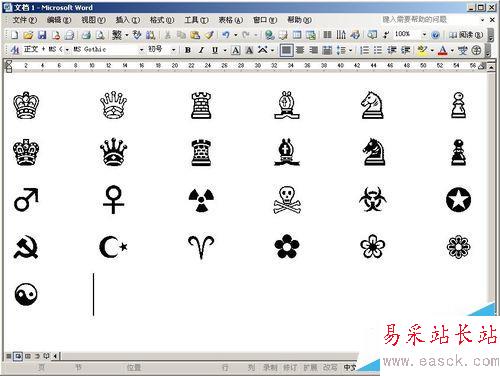Open the 文件(F) menu

coord(25,20)
